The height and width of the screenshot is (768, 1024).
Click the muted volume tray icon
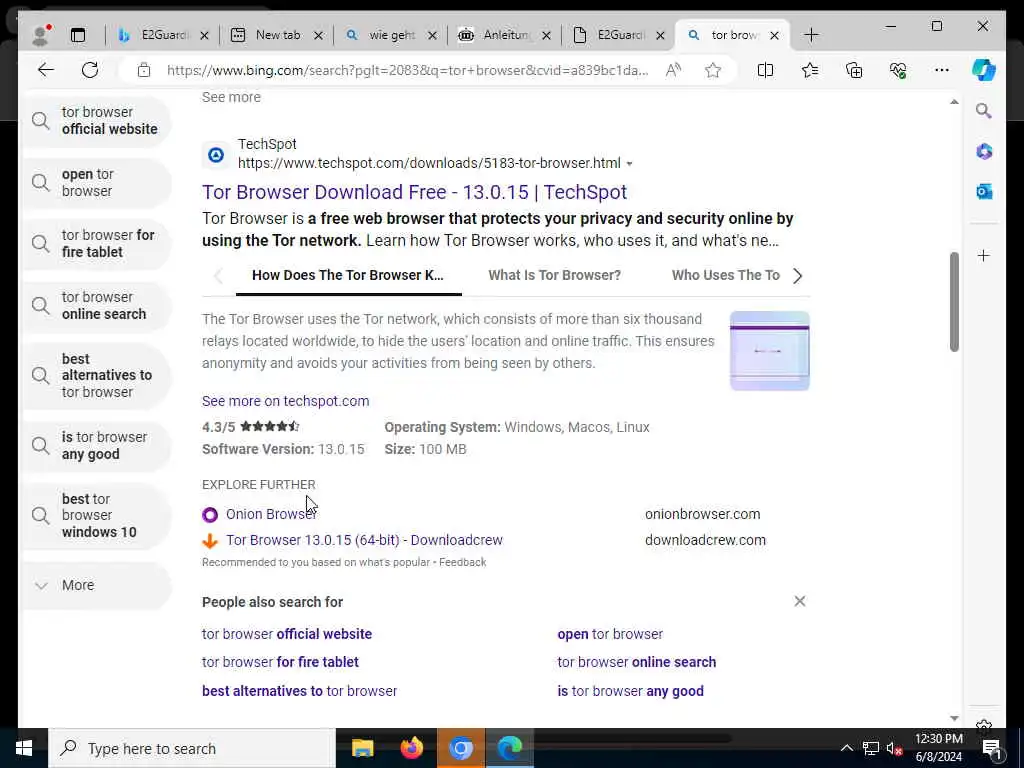point(894,748)
